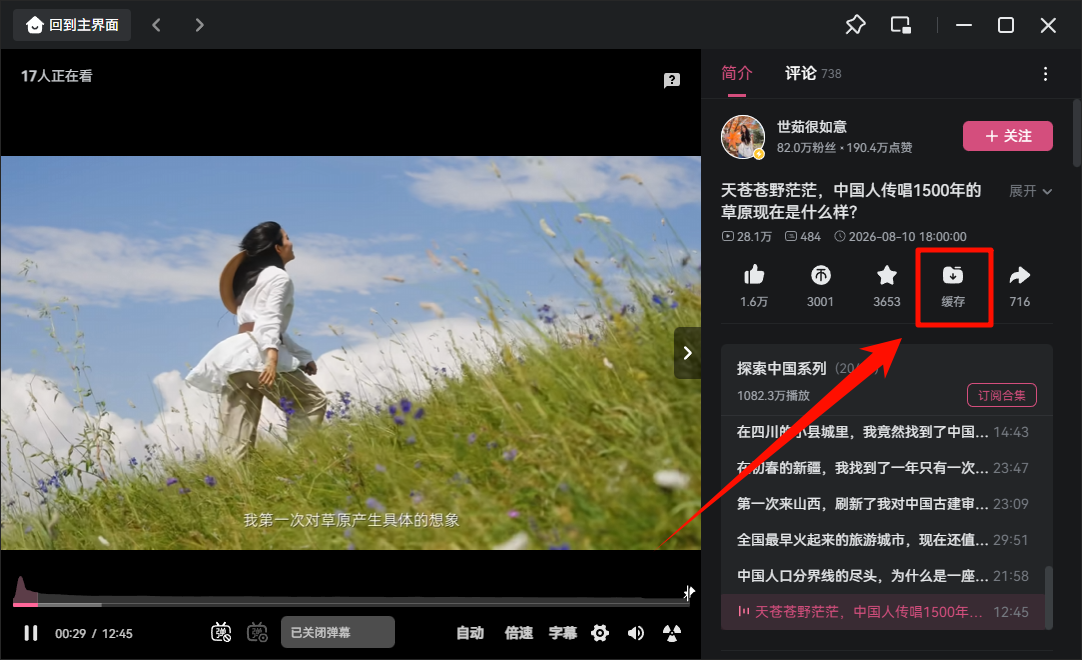Click the video frame with the woman
Screen dimensions: 1082x660
tap(351, 353)
